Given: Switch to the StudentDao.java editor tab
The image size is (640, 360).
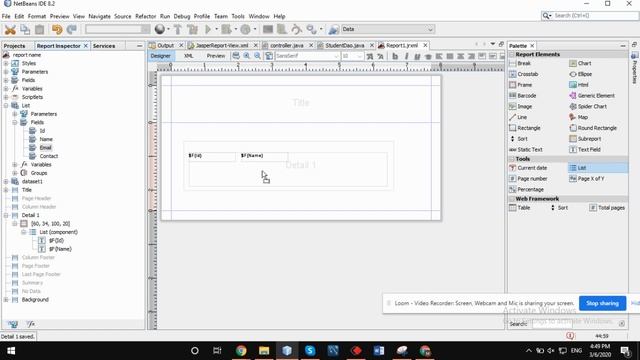Looking at the screenshot, I should coord(345,45).
